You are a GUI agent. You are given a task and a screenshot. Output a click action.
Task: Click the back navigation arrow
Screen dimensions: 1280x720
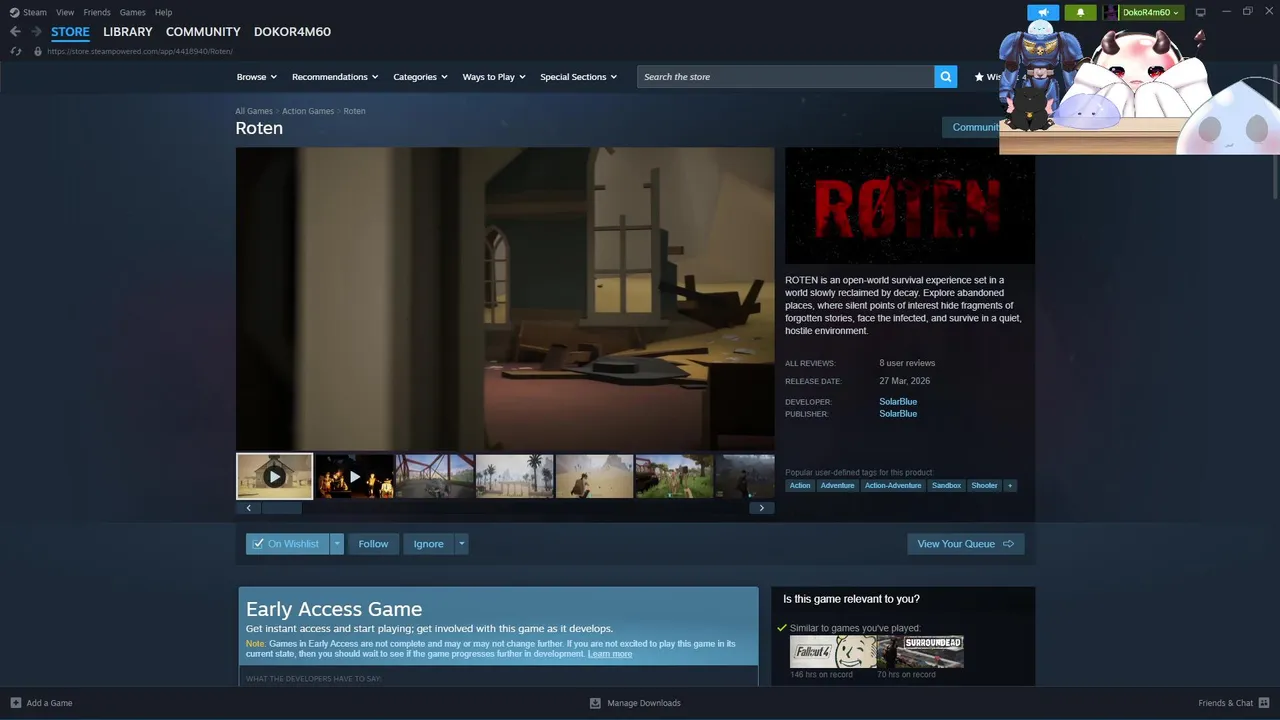click(x=15, y=32)
